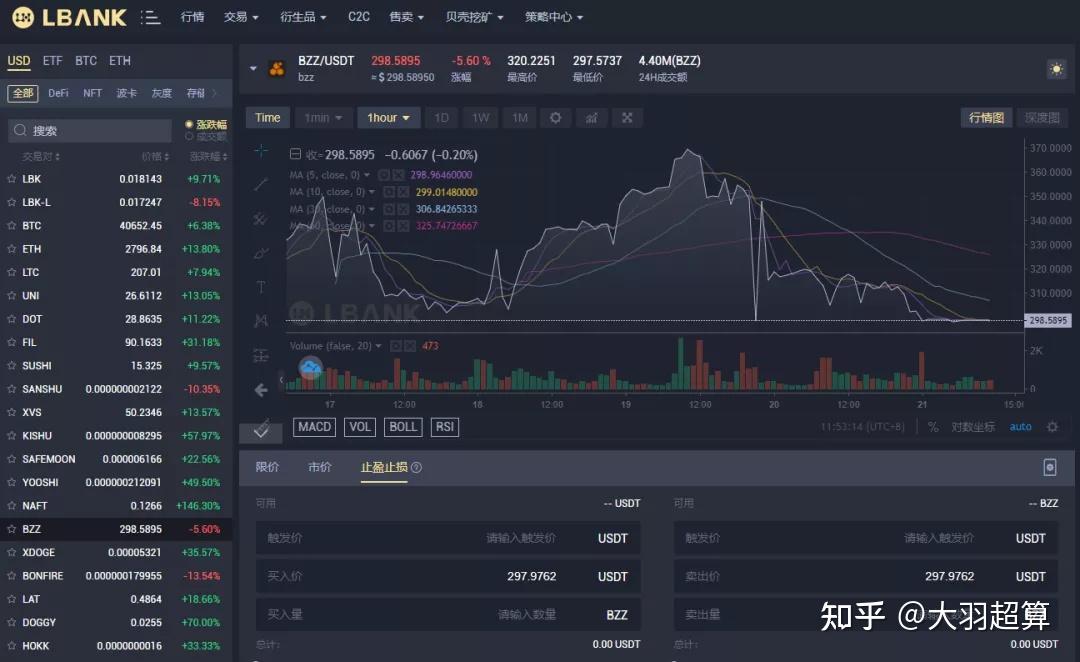Viewport: 1080px width, 662px height.
Task: Select the trend line drawing tool
Action: [x=261, y=184]
